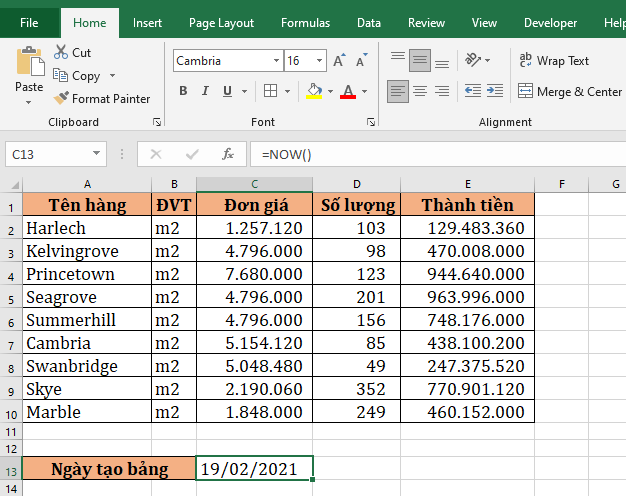Click the Borders grid icon
Image resolution: width=626 pixels, height=496 pixels.
pos(272,92)
